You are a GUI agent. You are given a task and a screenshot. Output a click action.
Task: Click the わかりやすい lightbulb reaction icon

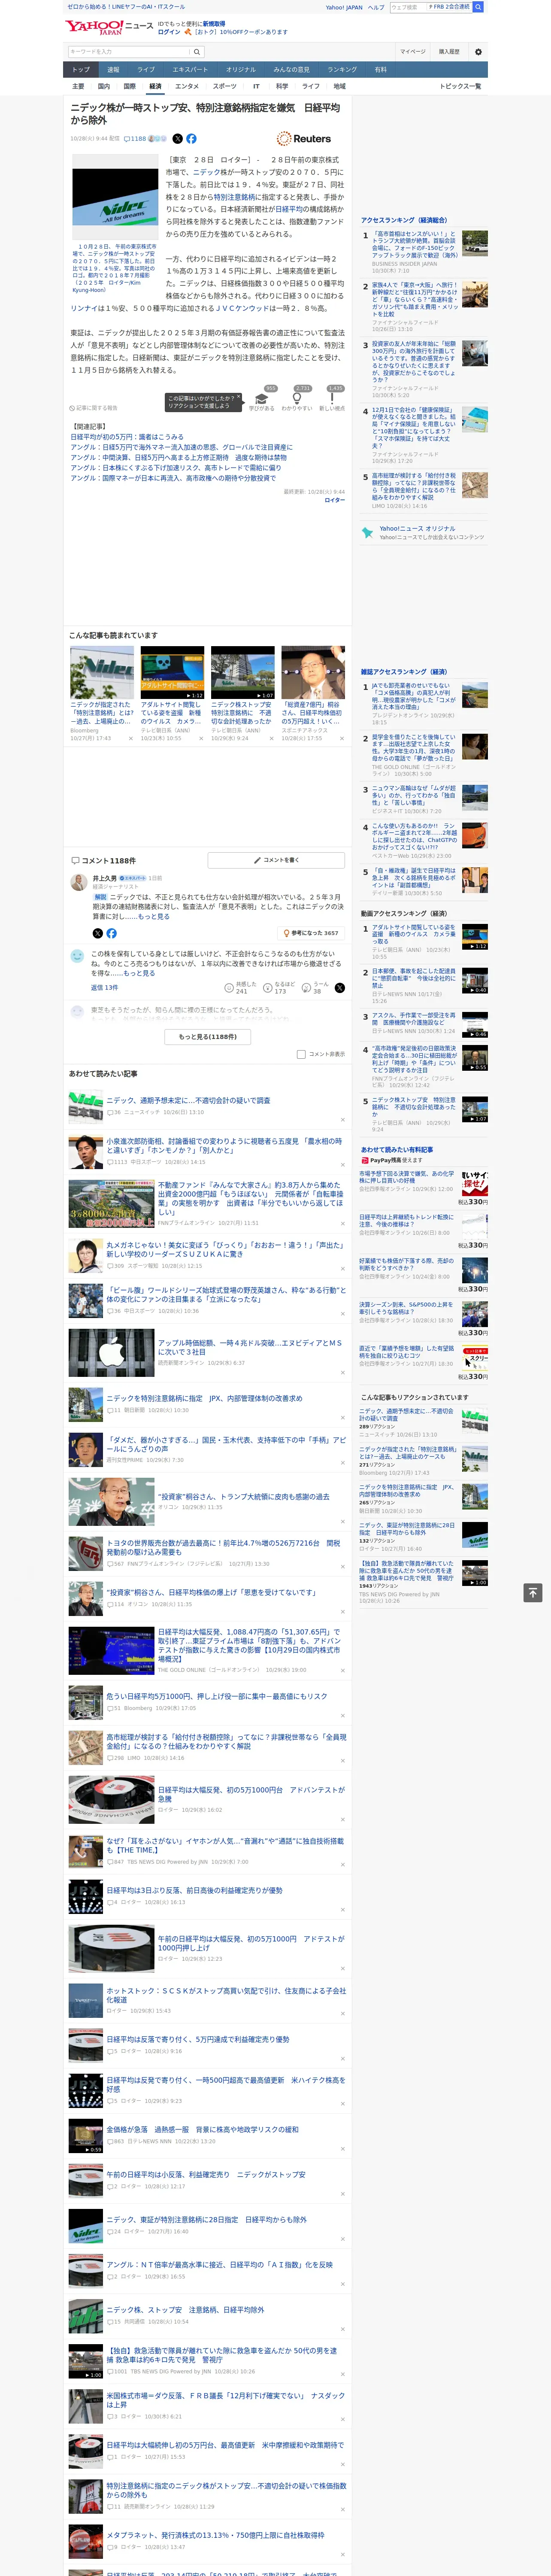tap(297, 398)
